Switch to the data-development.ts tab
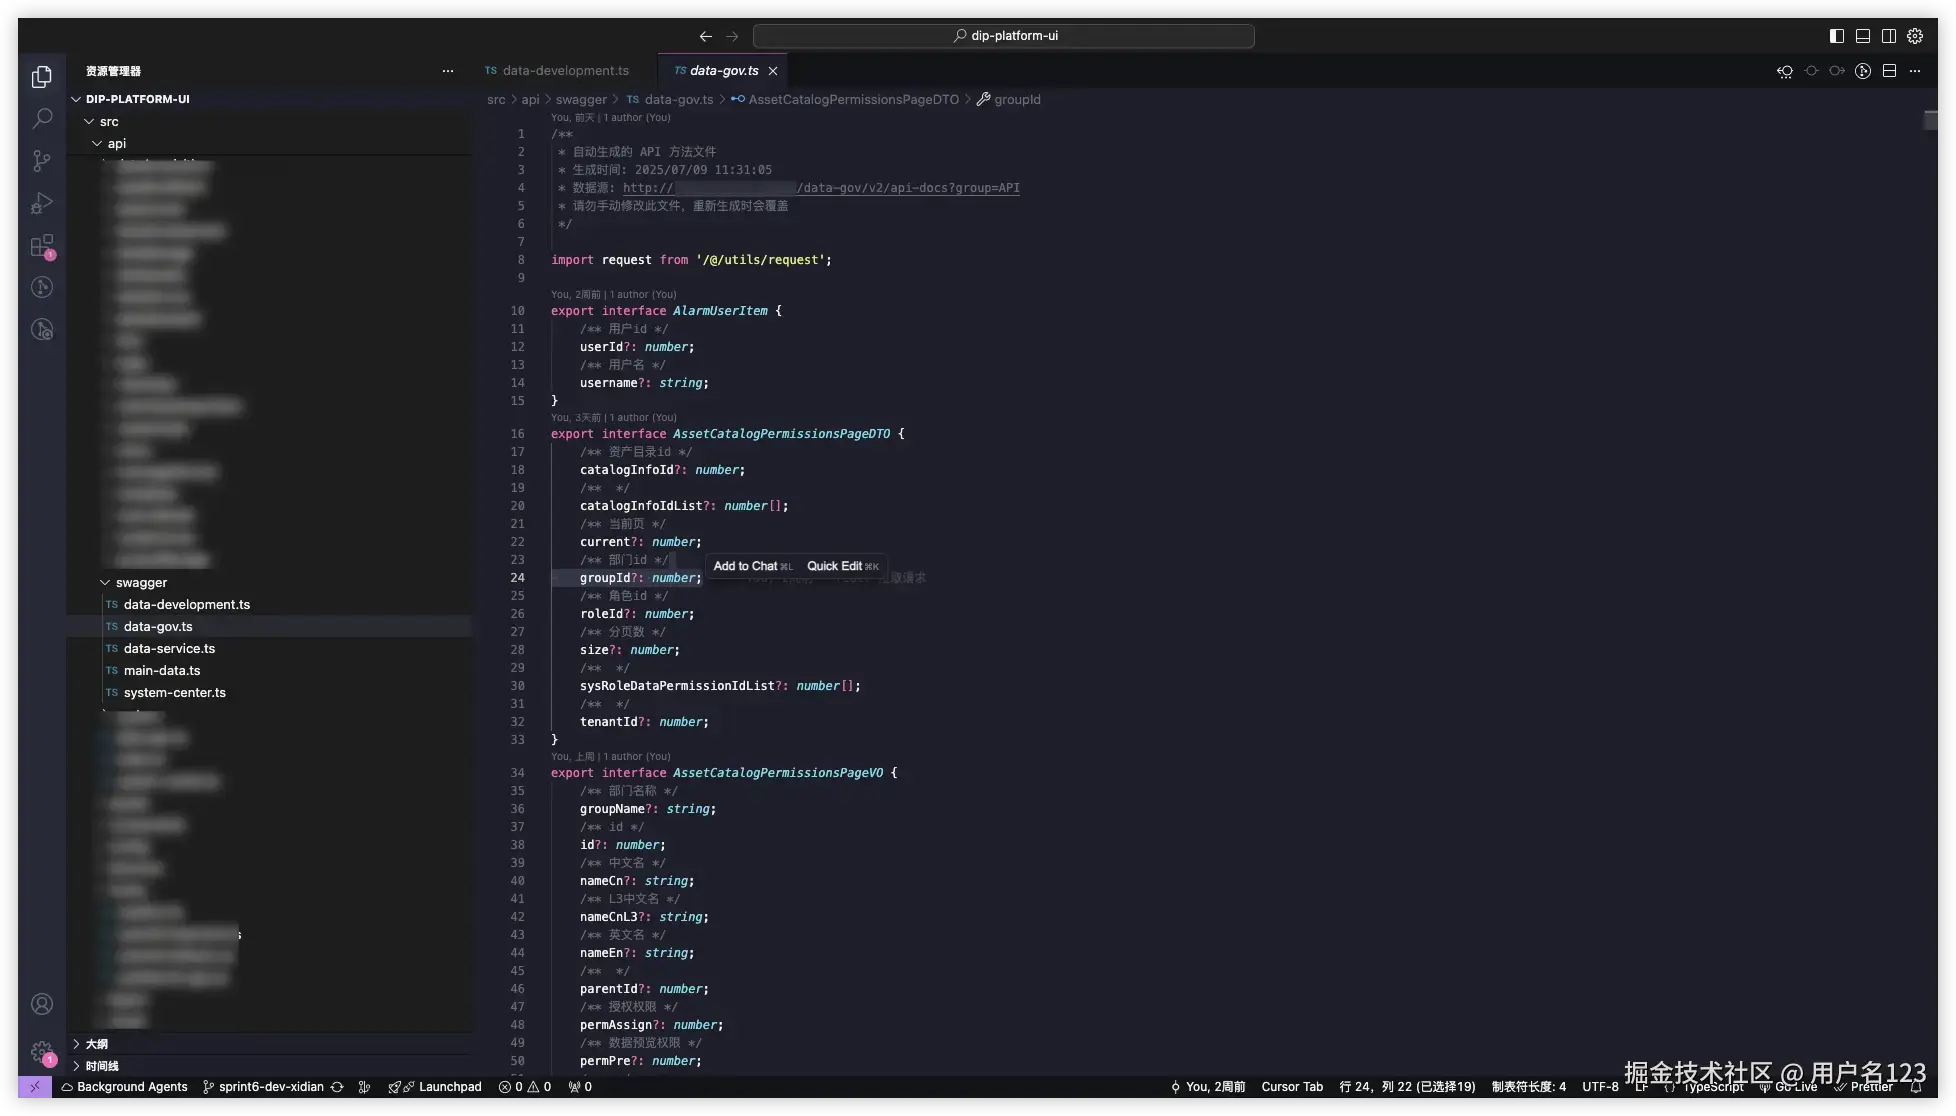 tap(565, 71)
